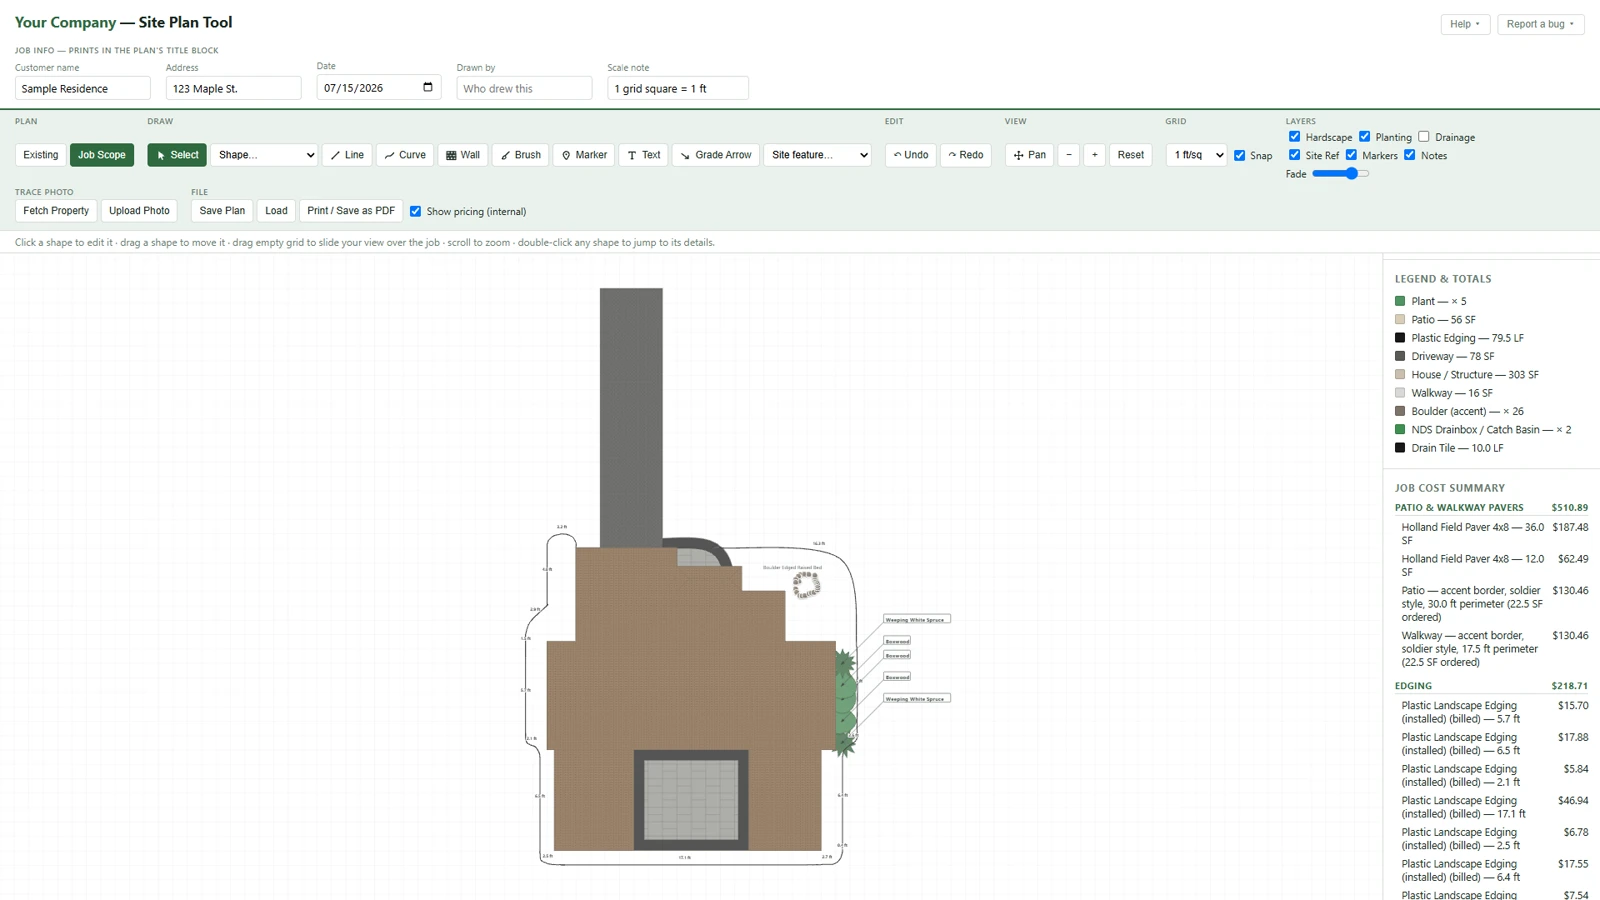Click the Address input field
1600x900 pixels.
(233, 88)
